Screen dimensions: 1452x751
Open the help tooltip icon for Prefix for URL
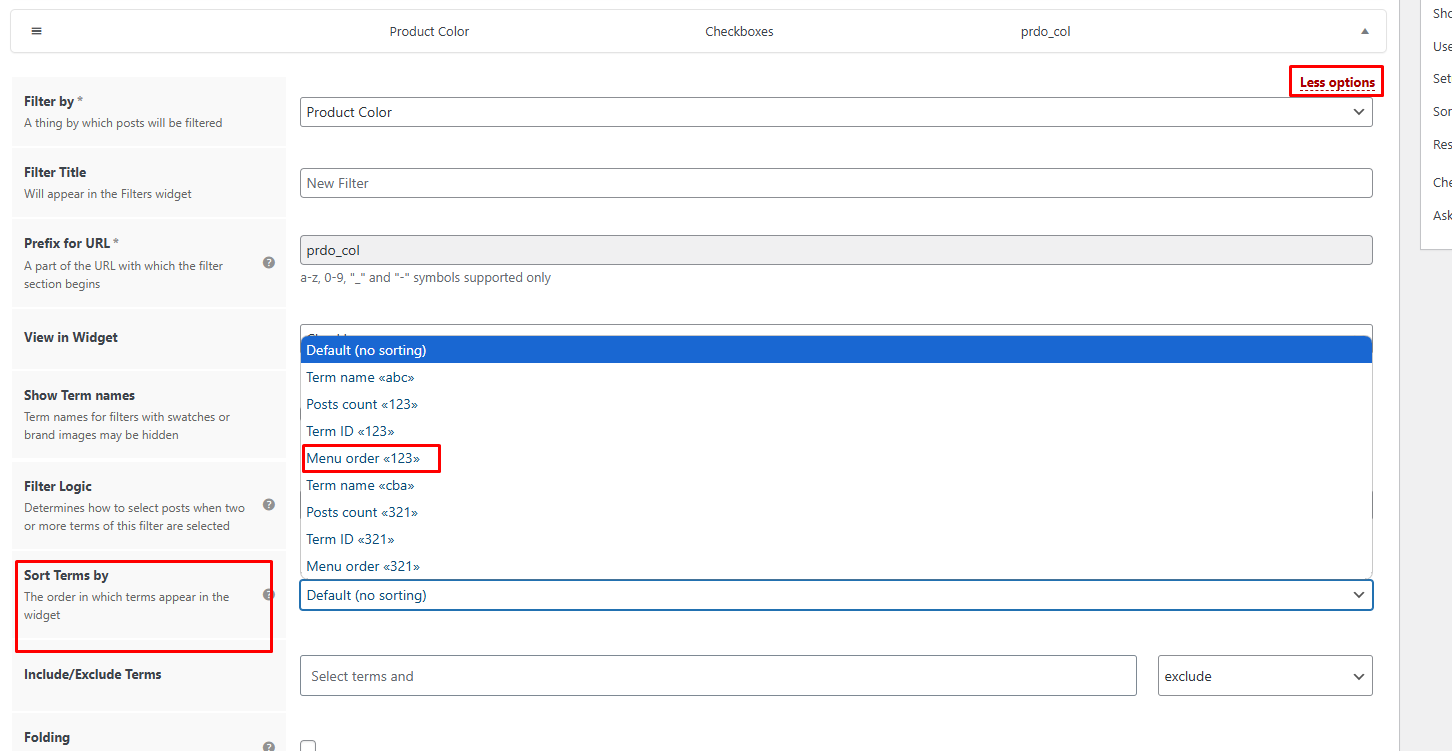pos(269,263)
